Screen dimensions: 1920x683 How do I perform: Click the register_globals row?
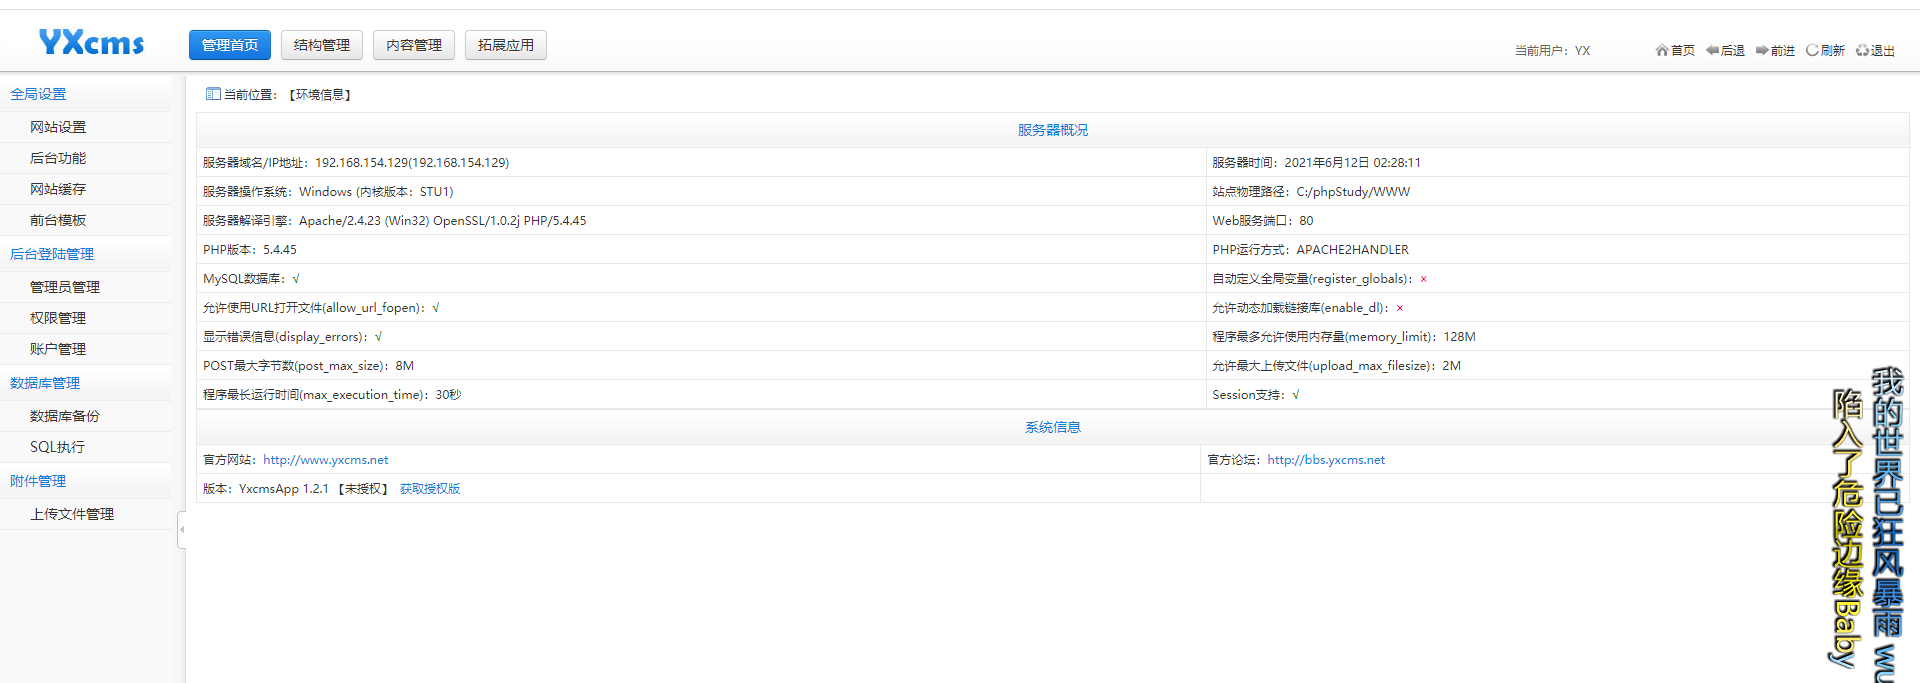(1558, 278)
